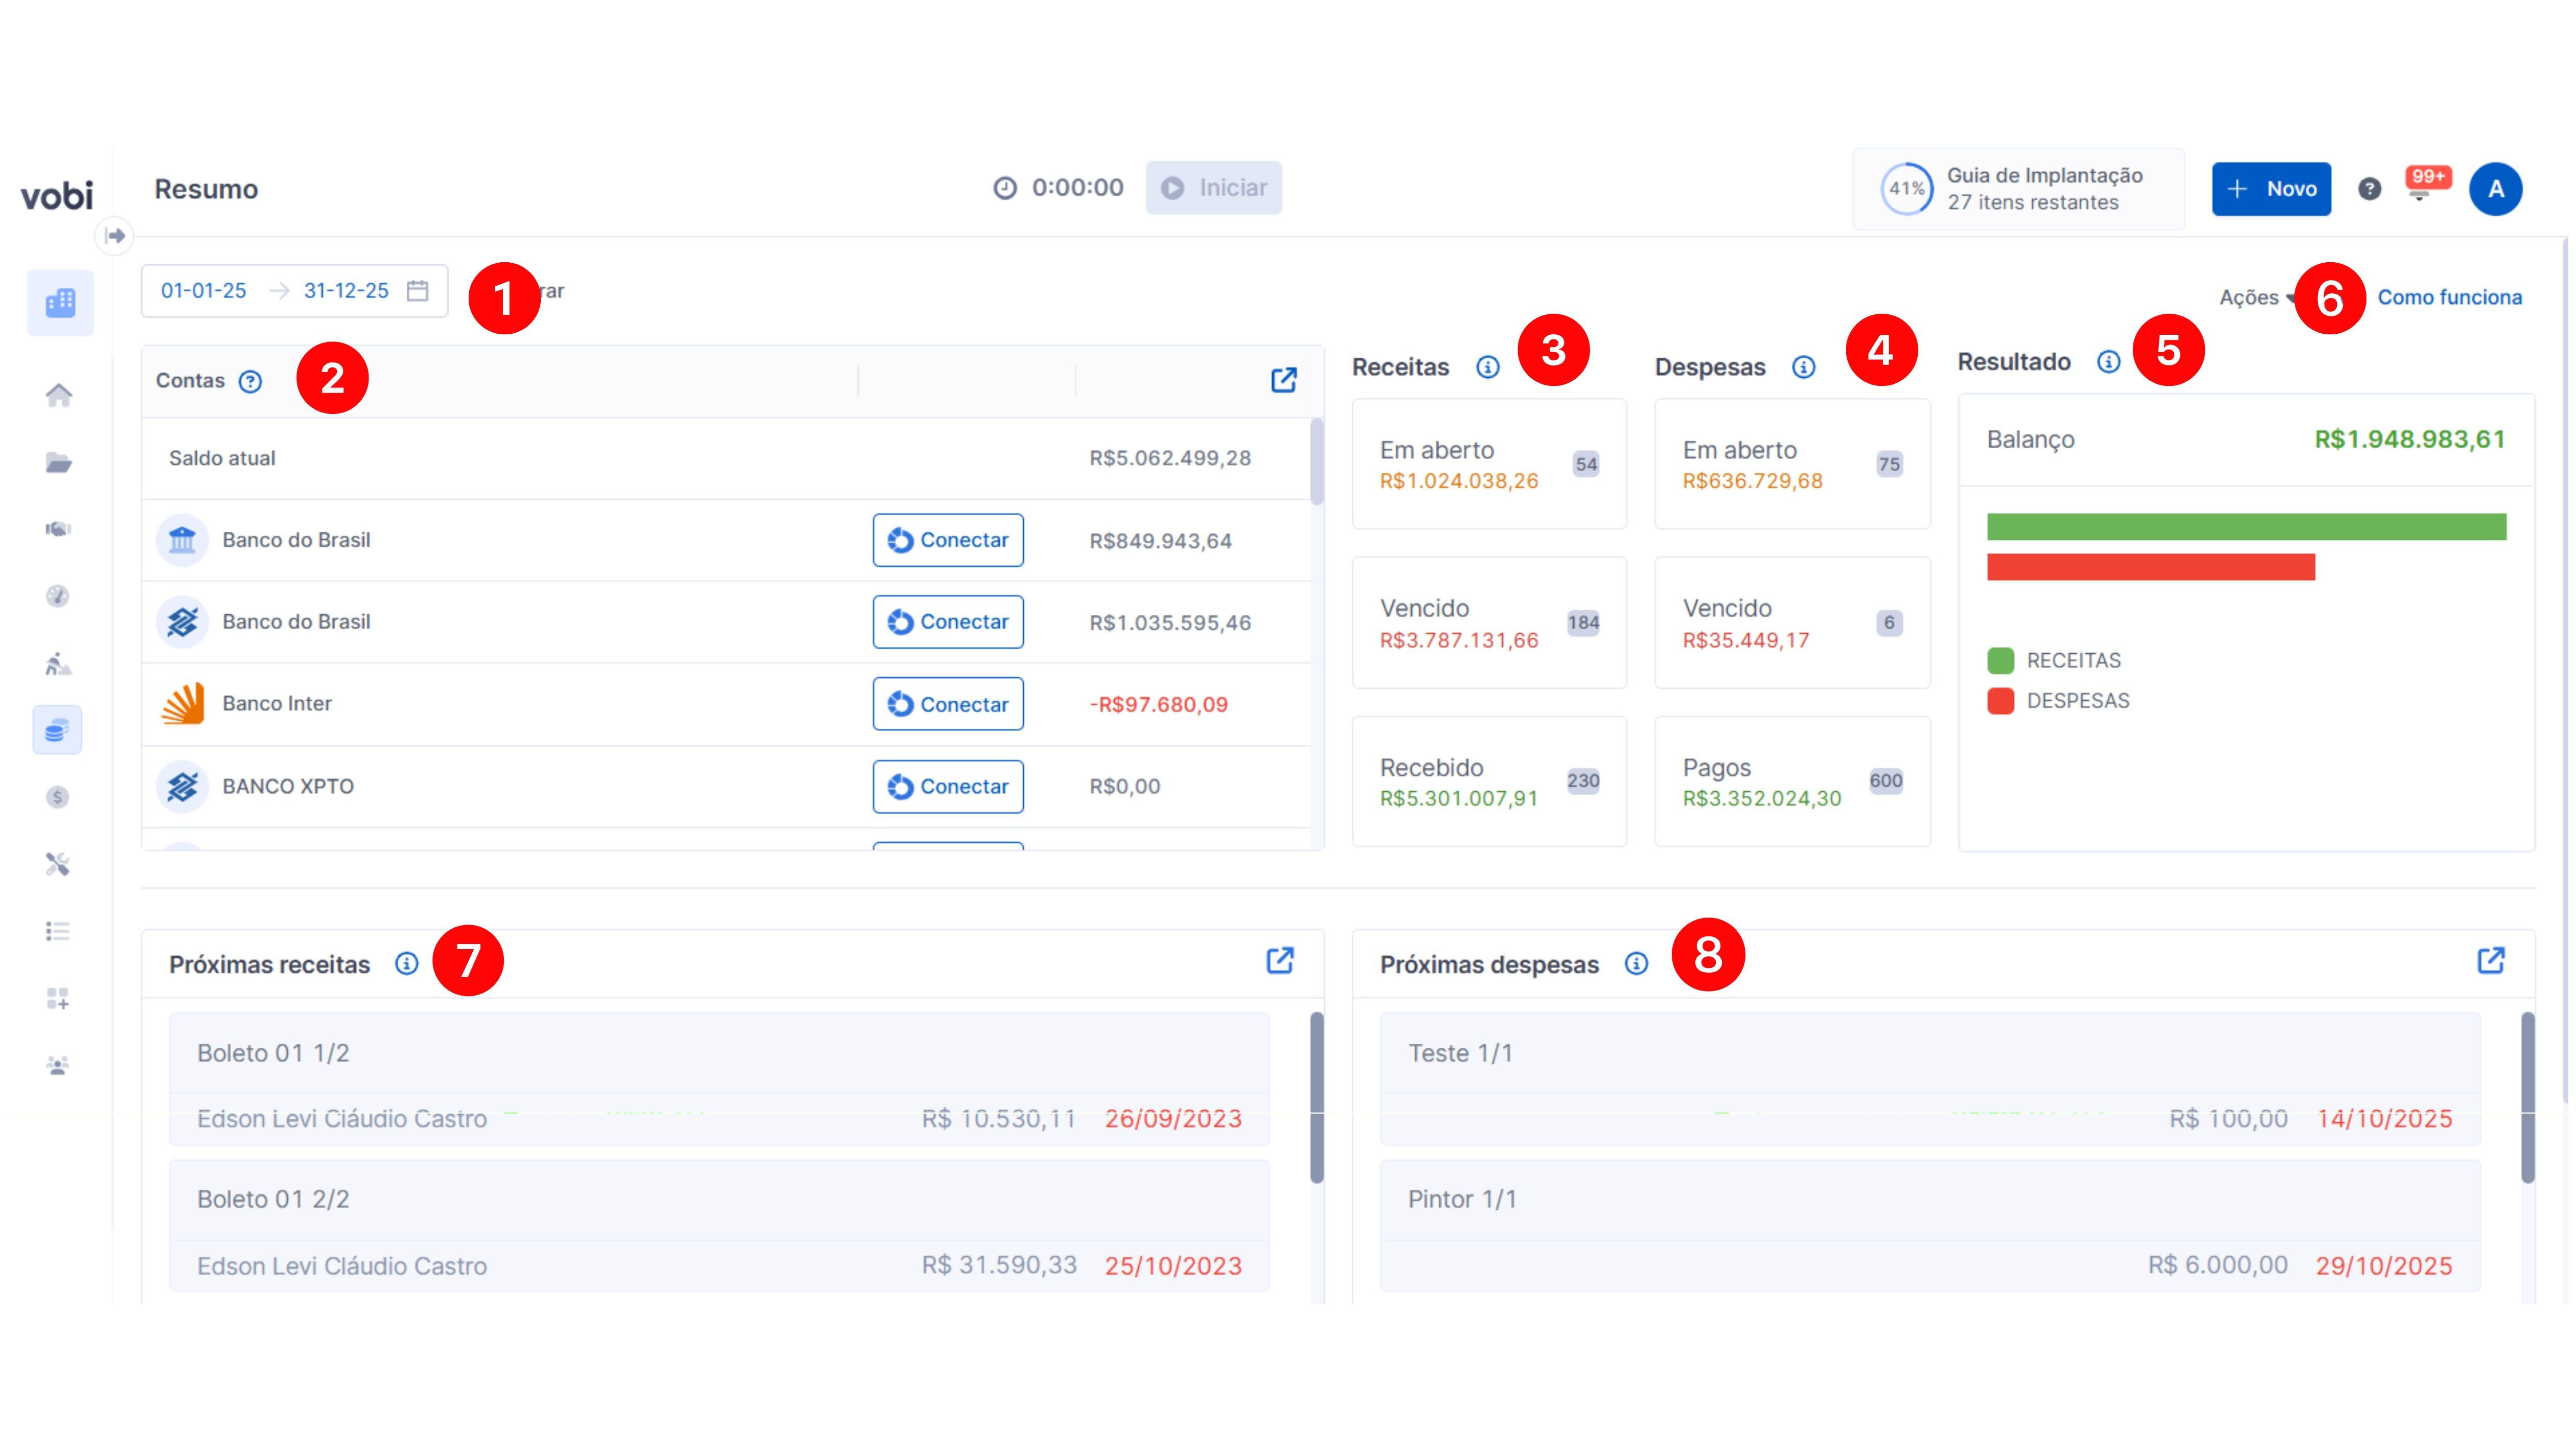Click Conectar for Banco Inter
This screenshot has width=2576, height=1449.
tap(947, 704)
